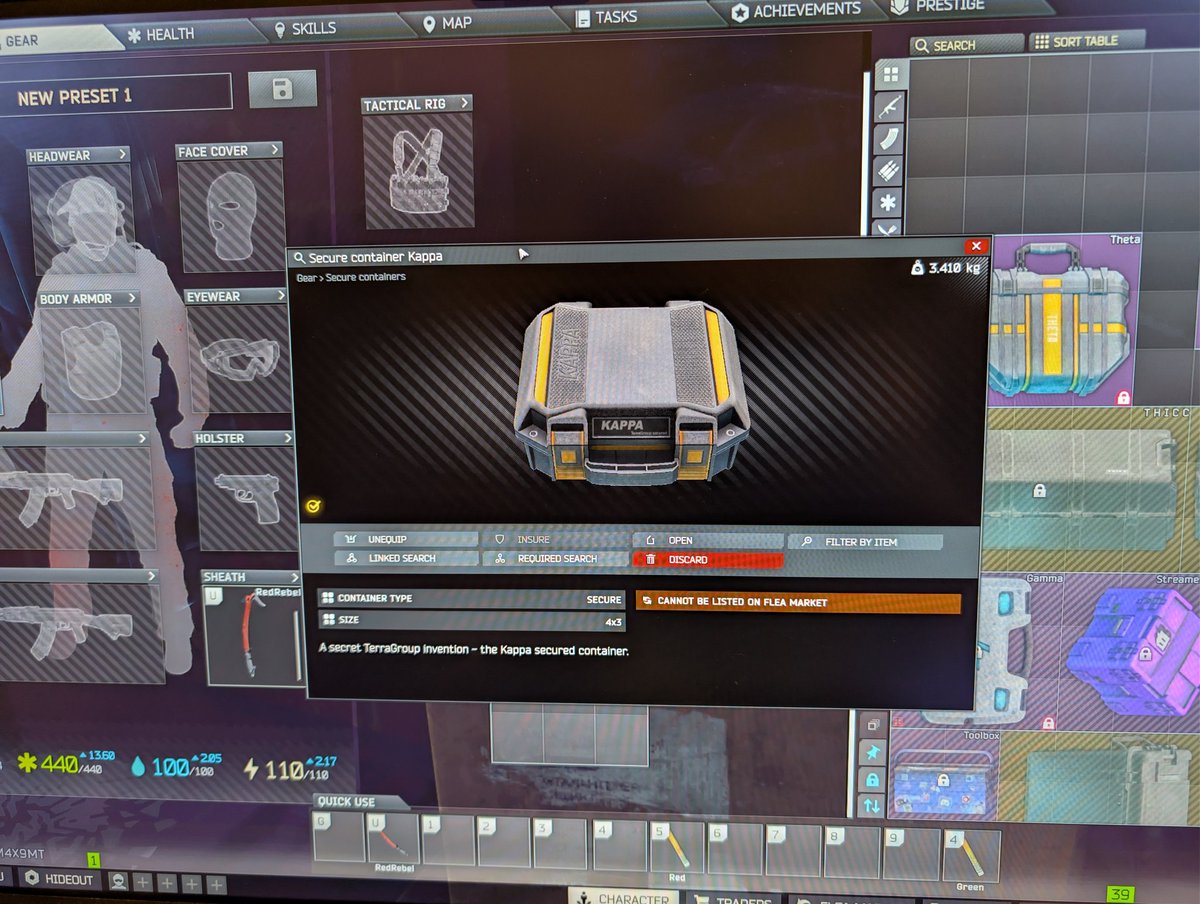Open the Traders bottom tab
Image resolution: width=1200 pixels, height=904 pixels.
tap(733, 899)
